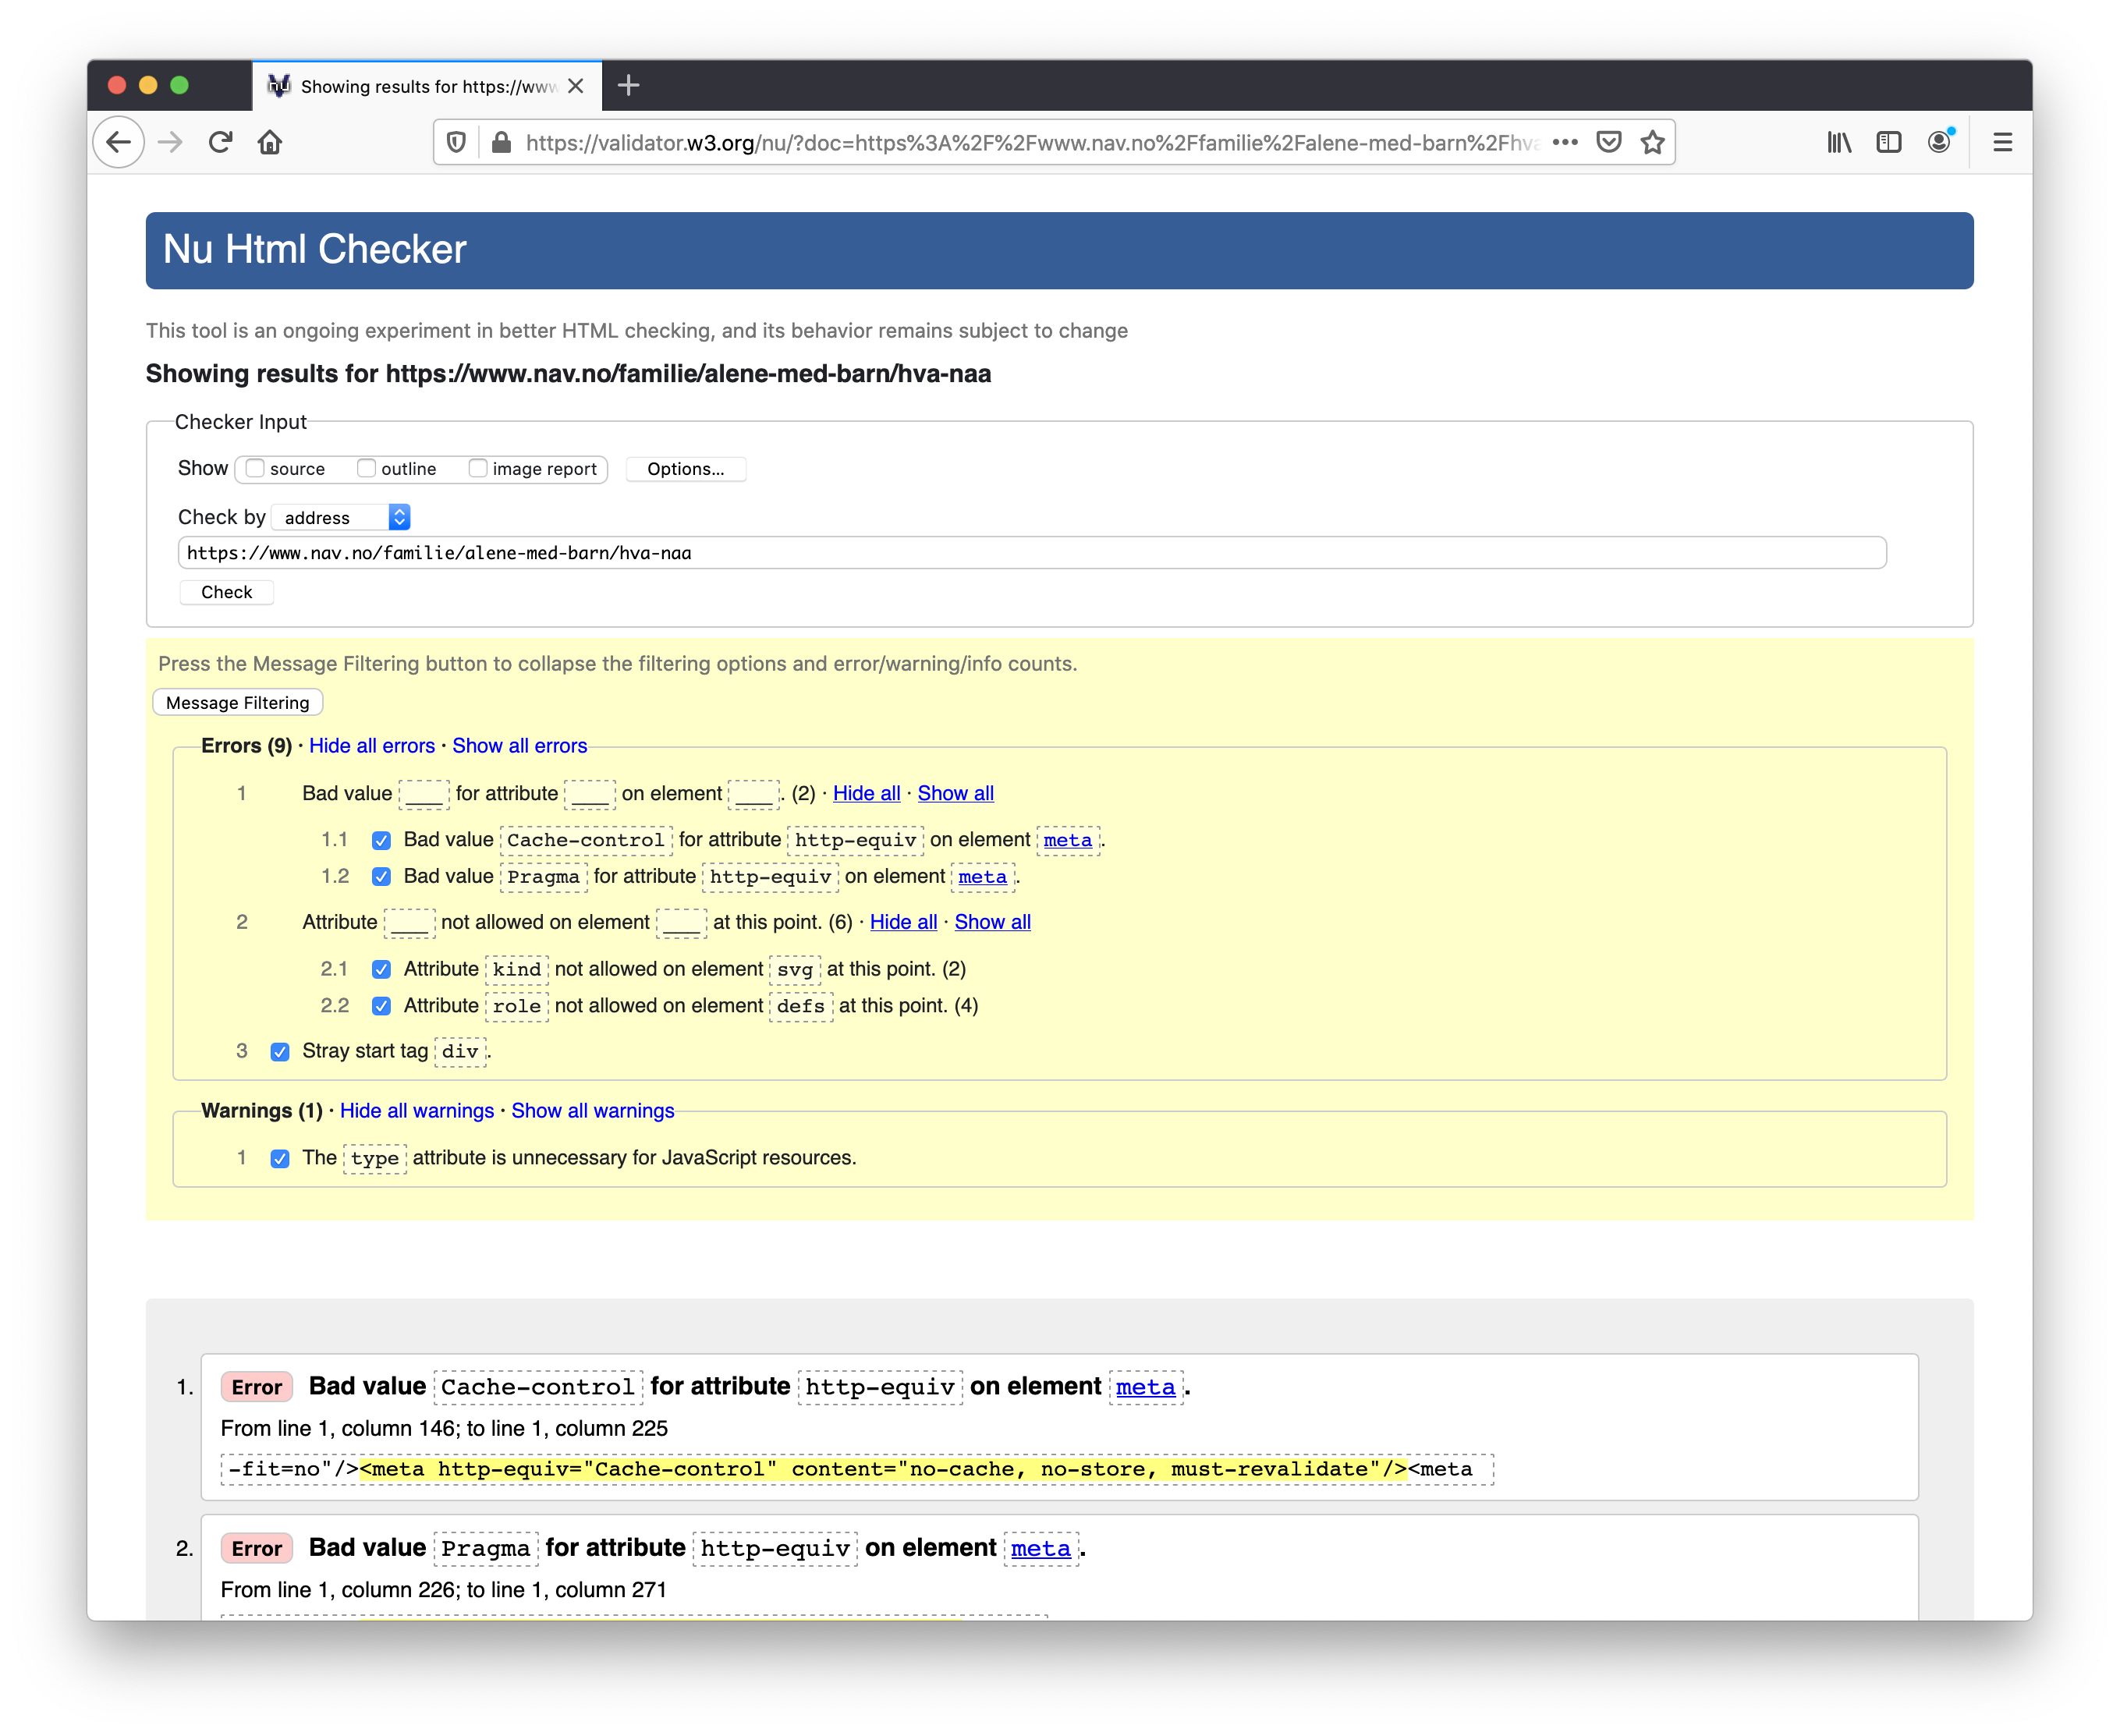Toggle the sidebar view icon
2120x1736 pixels.
[1888, 143]
